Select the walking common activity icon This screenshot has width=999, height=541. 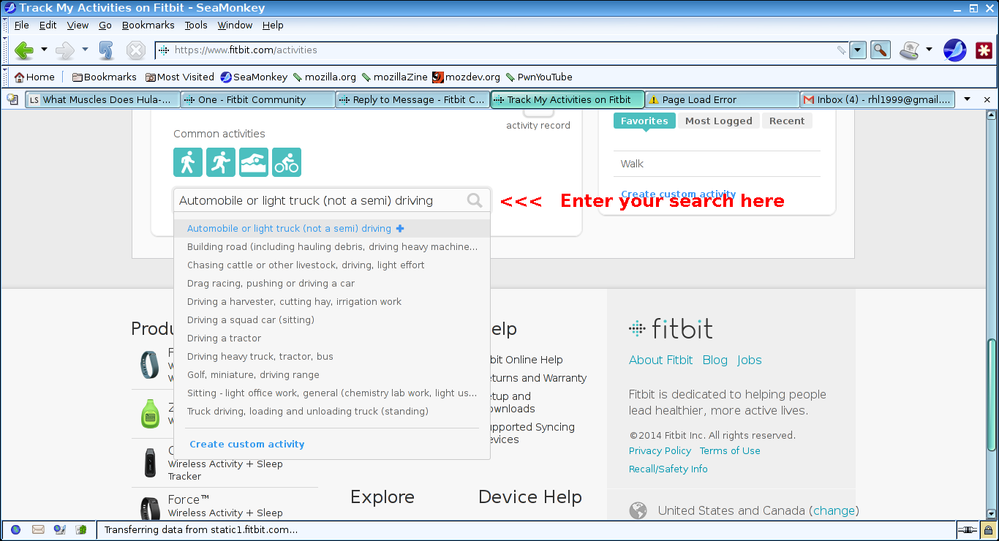[x=188, y=162]
